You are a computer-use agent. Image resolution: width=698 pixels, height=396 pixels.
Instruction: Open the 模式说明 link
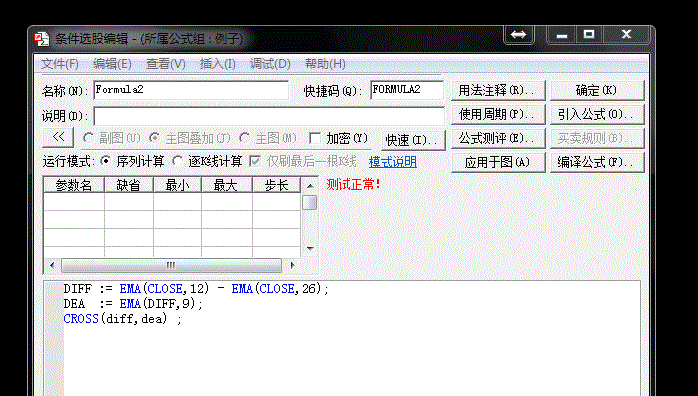[x=393, y=162]
